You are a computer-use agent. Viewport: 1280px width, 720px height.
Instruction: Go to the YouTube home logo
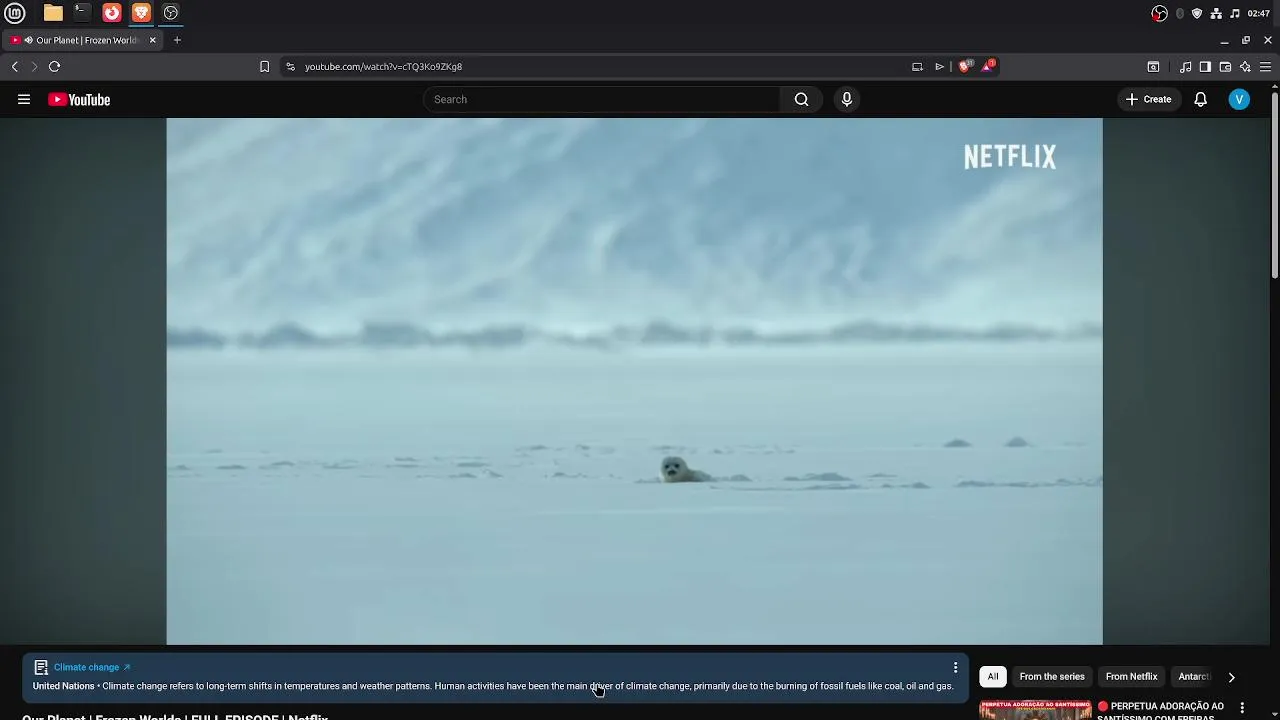79,99
